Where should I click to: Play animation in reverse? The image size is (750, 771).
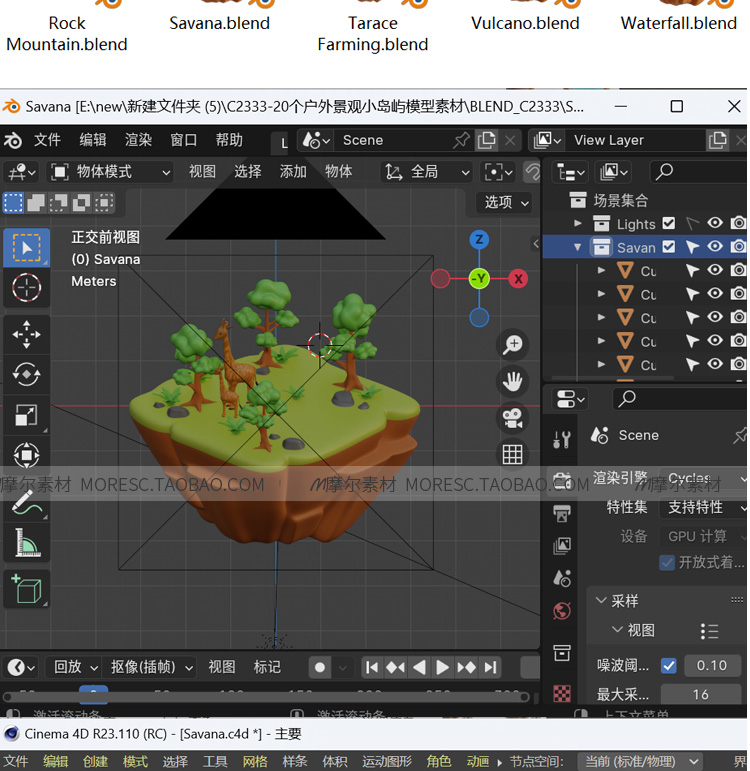419,668
